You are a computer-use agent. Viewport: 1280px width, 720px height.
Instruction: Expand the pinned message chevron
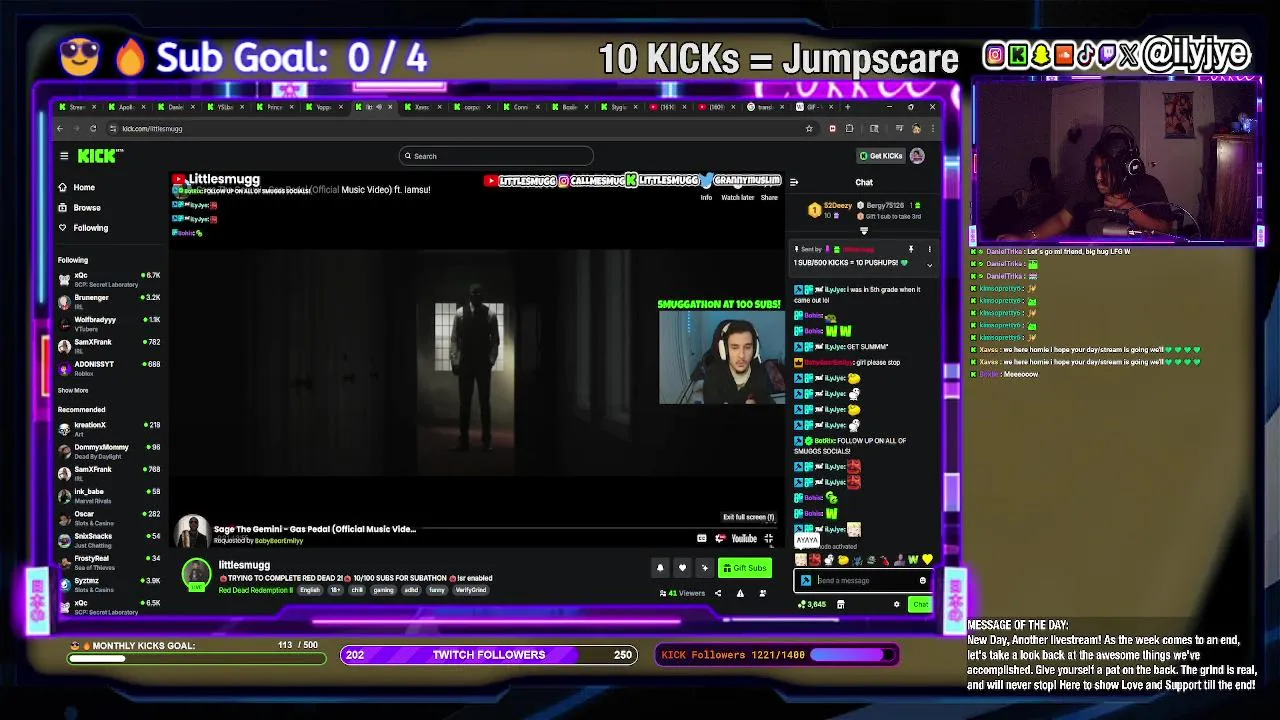tap(929, 265)
